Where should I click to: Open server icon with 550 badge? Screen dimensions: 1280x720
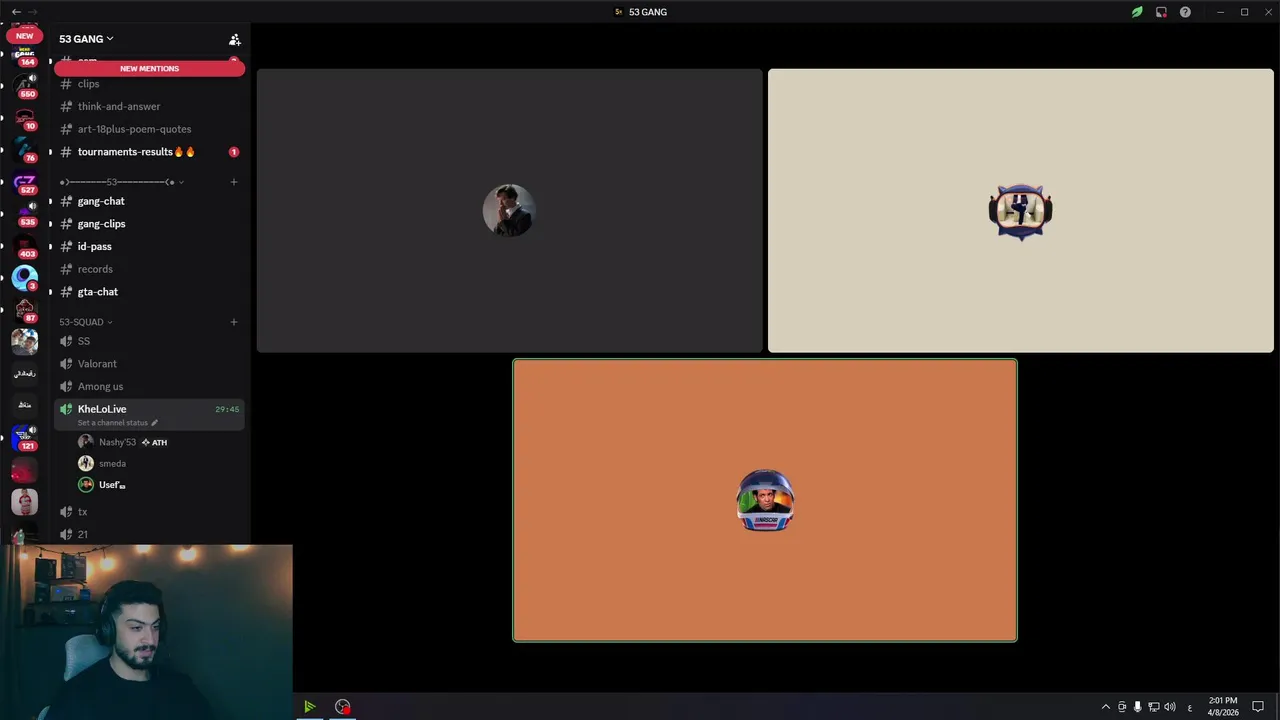pos(24,86)
